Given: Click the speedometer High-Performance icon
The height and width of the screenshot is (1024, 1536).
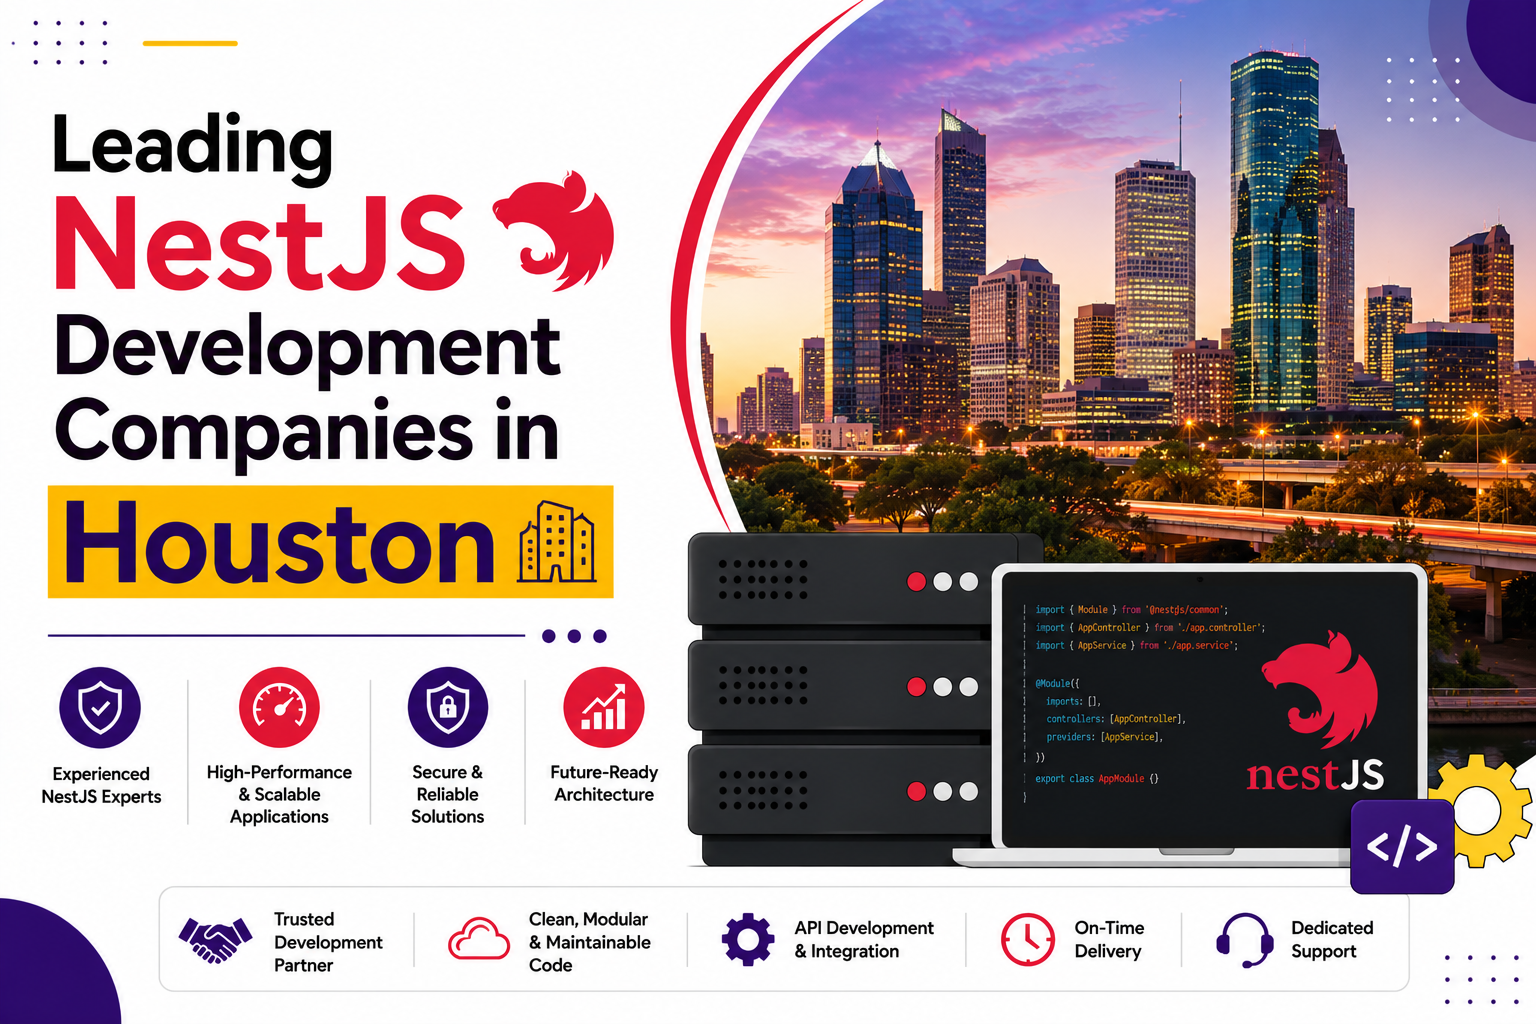Looking at the screenshot, I should tap(279, 707).
